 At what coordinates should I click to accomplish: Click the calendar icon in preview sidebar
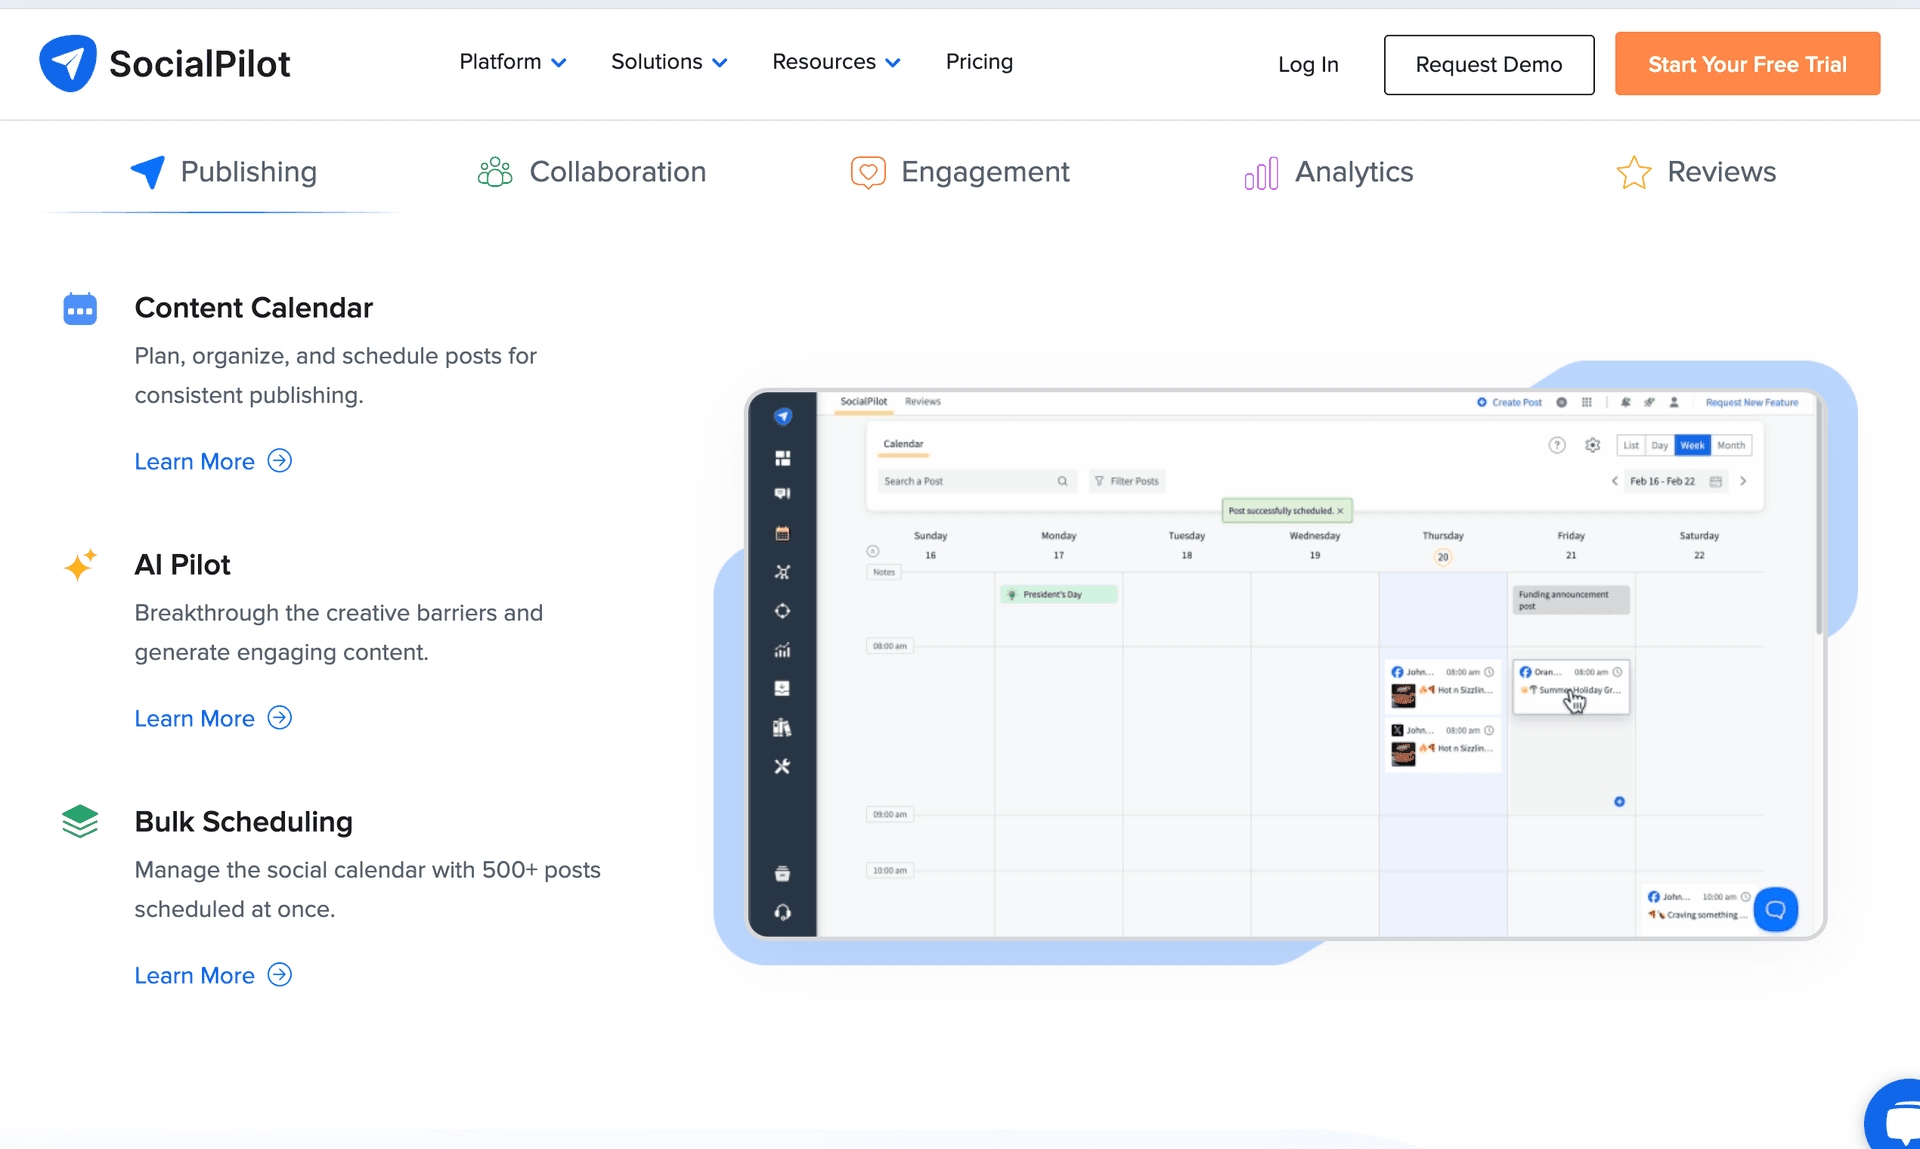pyautogui.click(x=783, y=533)
